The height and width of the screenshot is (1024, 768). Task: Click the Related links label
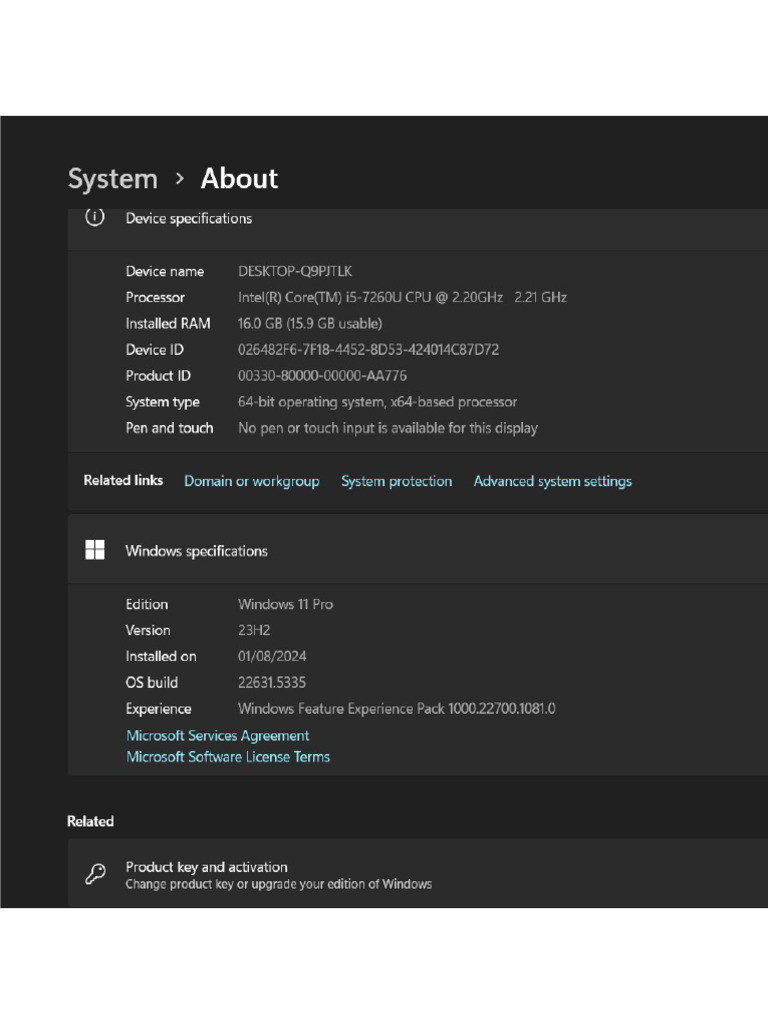[123, 480]
